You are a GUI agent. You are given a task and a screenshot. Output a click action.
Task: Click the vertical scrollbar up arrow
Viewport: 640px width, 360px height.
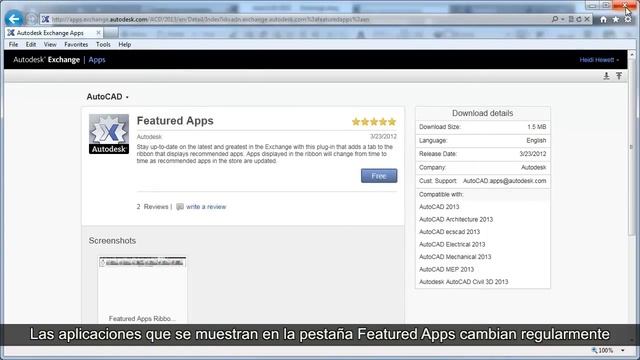tap(632, 54)
